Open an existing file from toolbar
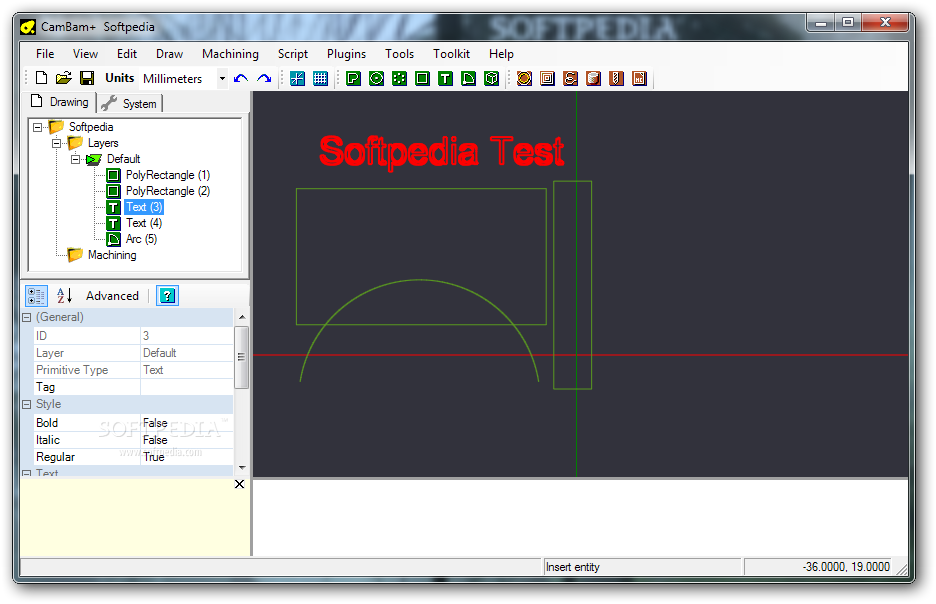The image size is (936, 604). point(64,78)
